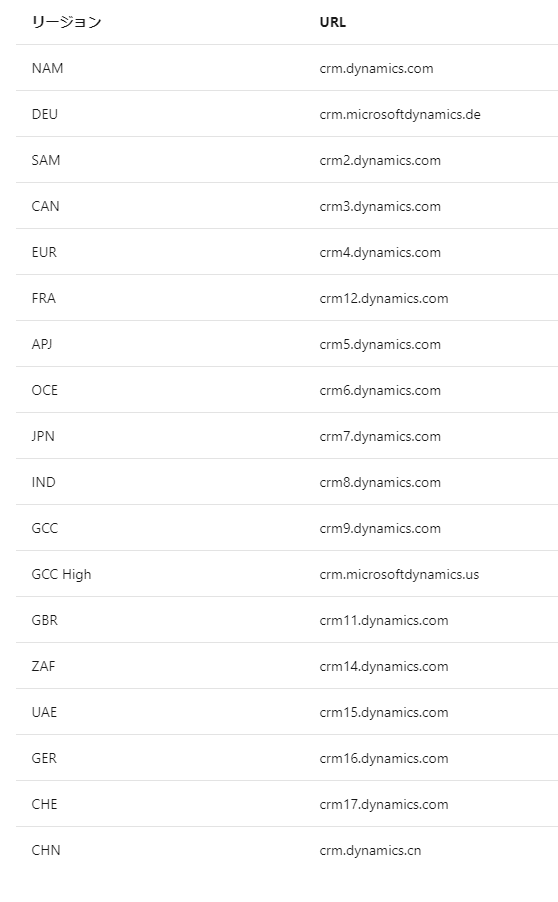Select the GCC region cell

click(x=45, y=528)
